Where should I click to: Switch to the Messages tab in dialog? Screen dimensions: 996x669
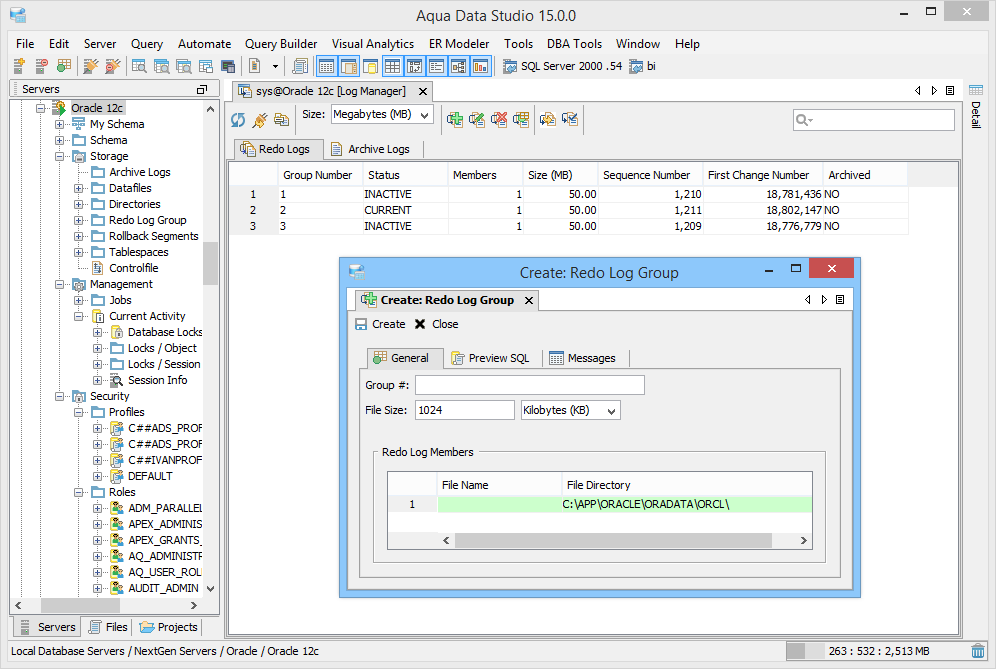(x=583, y=358)
